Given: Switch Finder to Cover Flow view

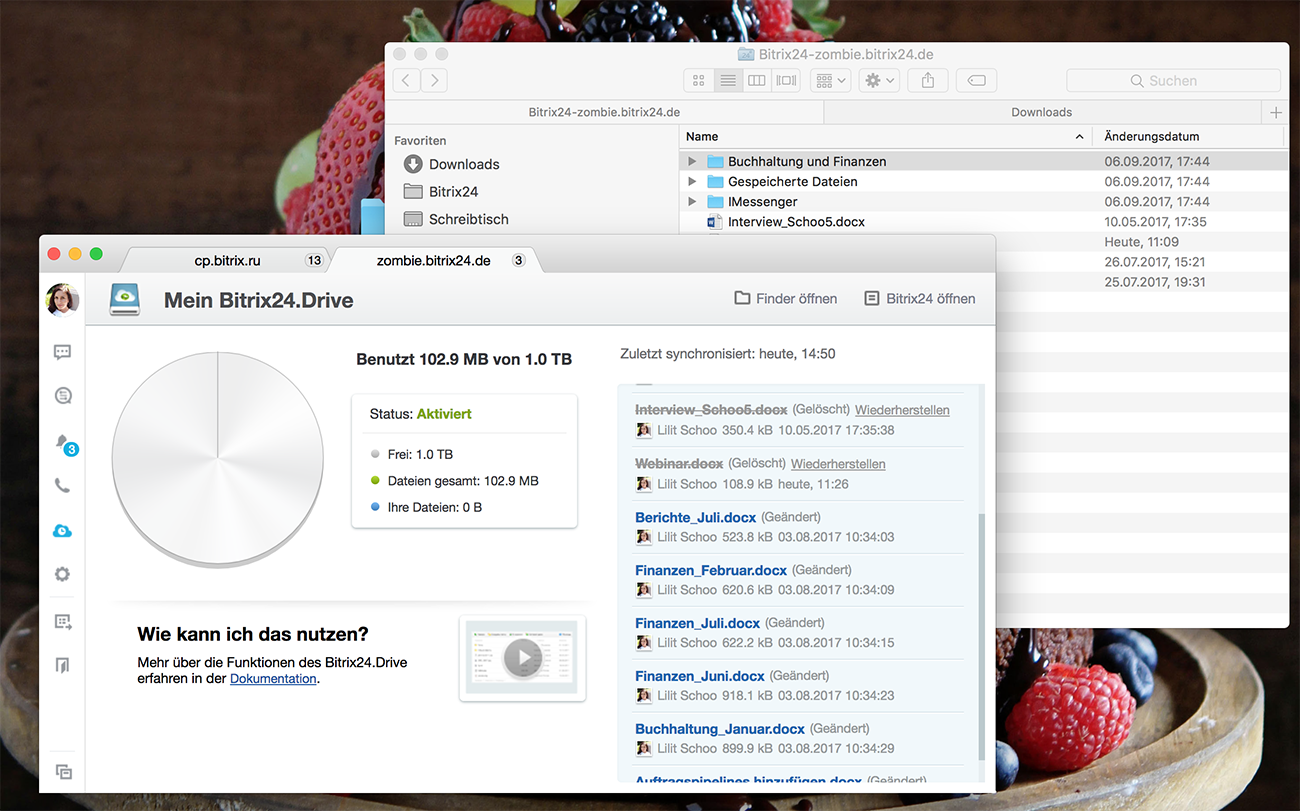Looking at the screenshot, I should 786,80.
